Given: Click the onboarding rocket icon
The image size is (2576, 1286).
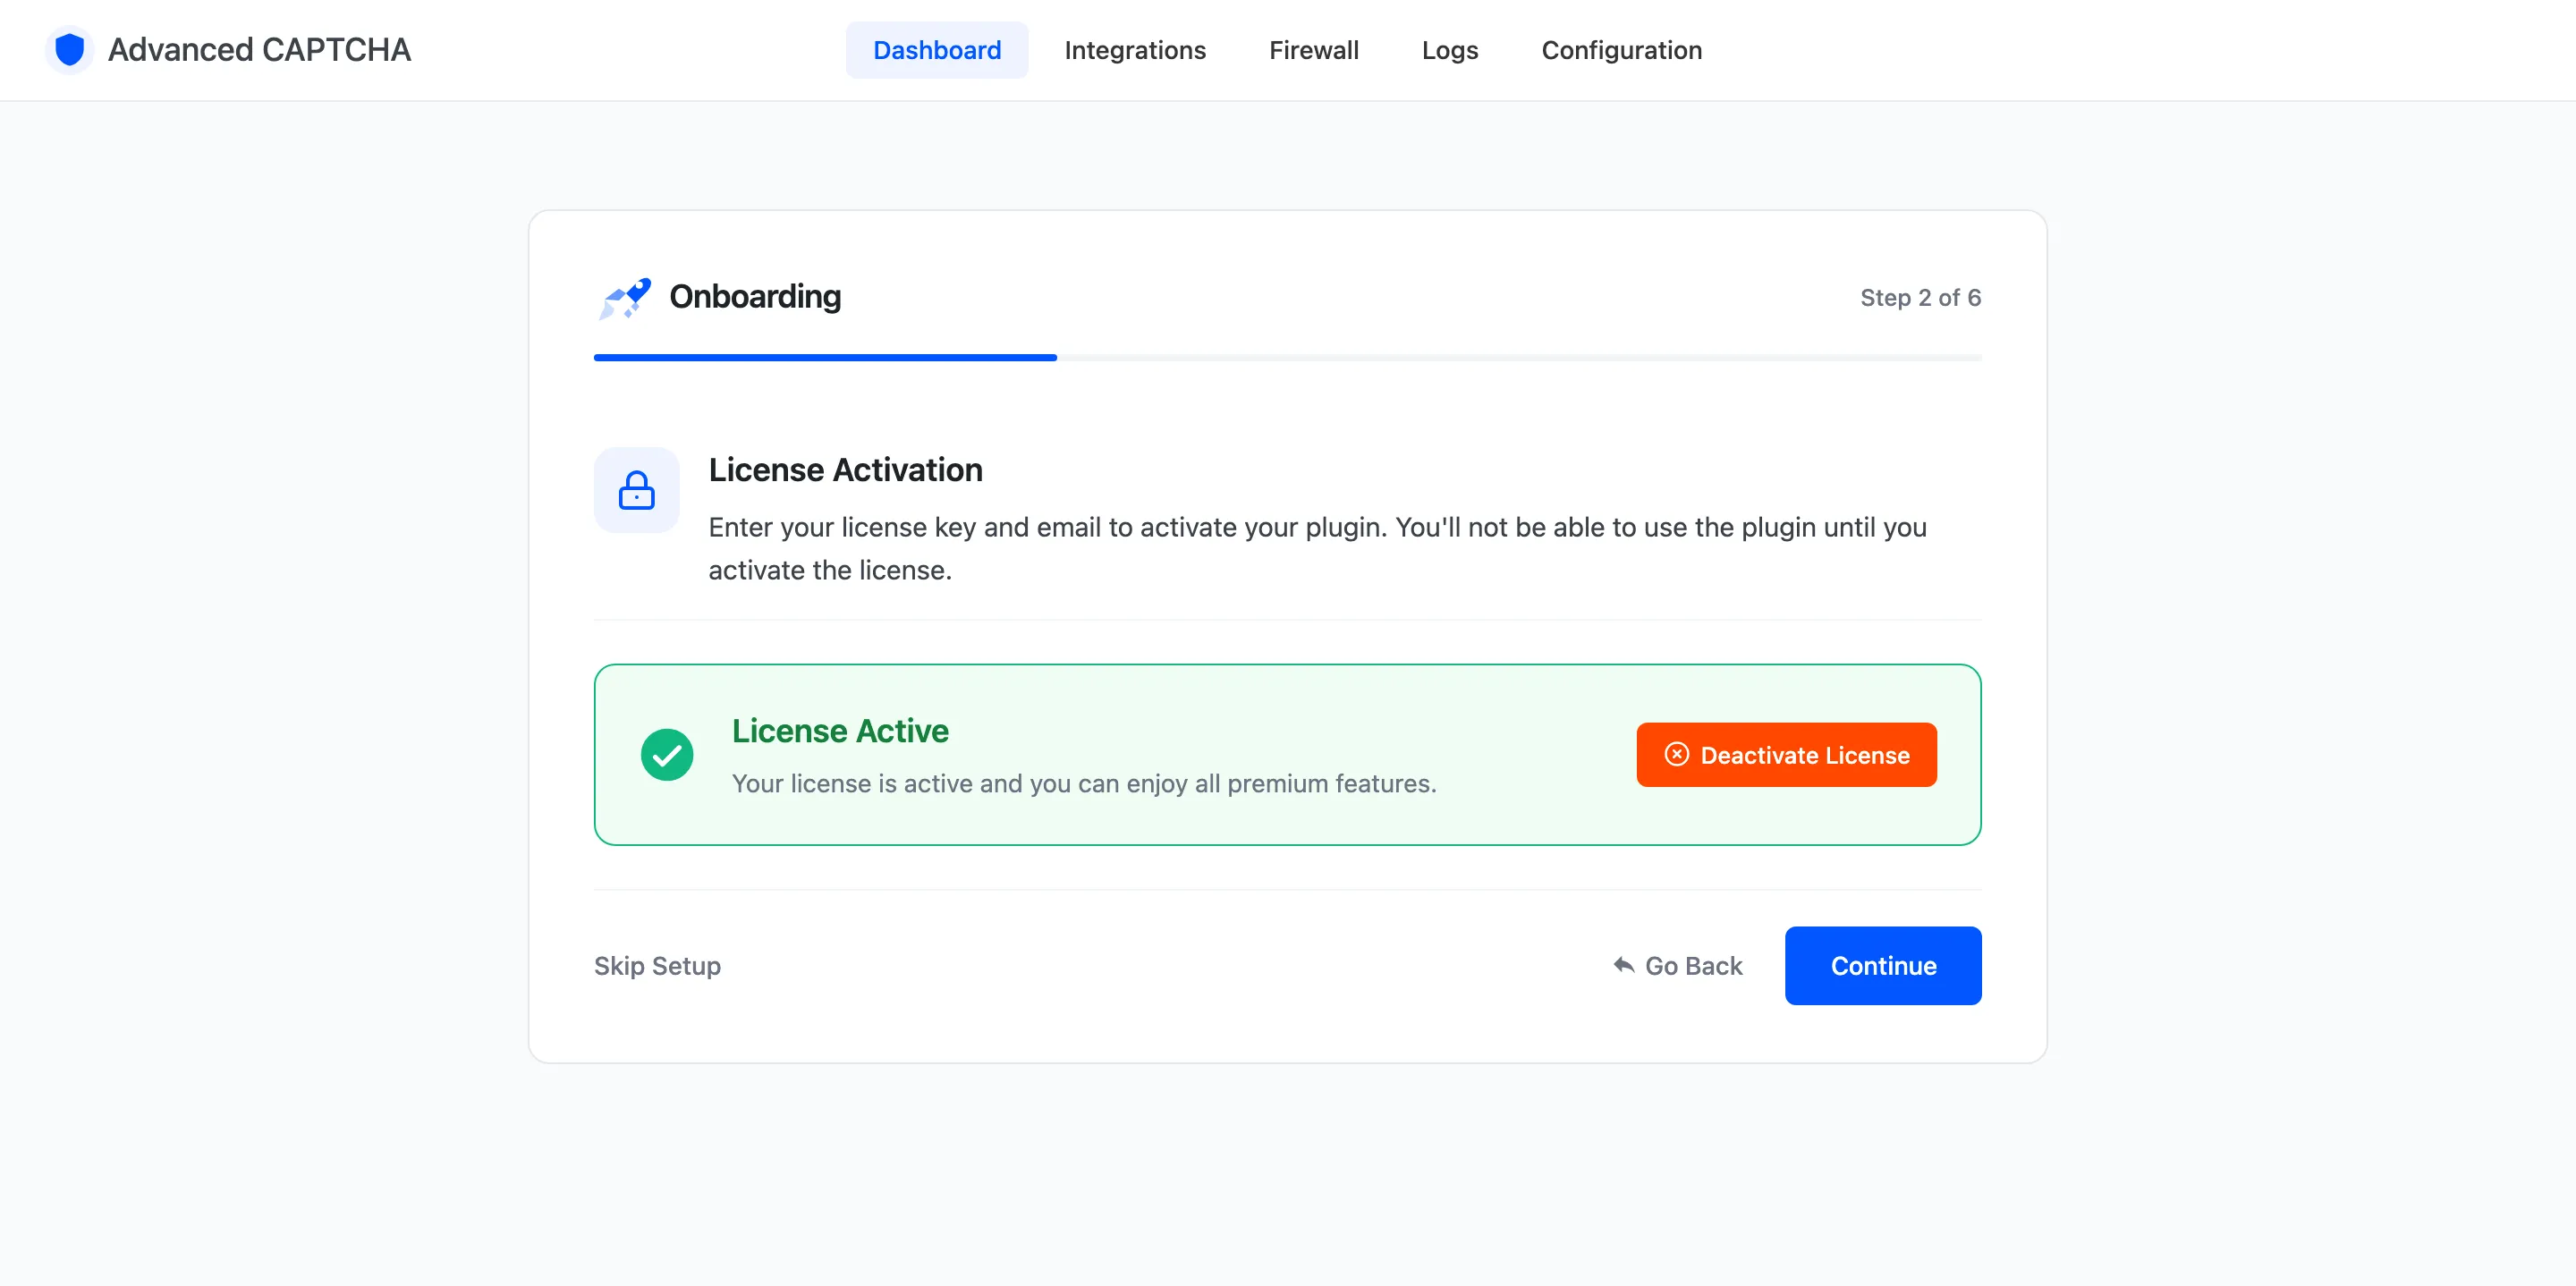Looking at the screenshot, I should point(625,298).
